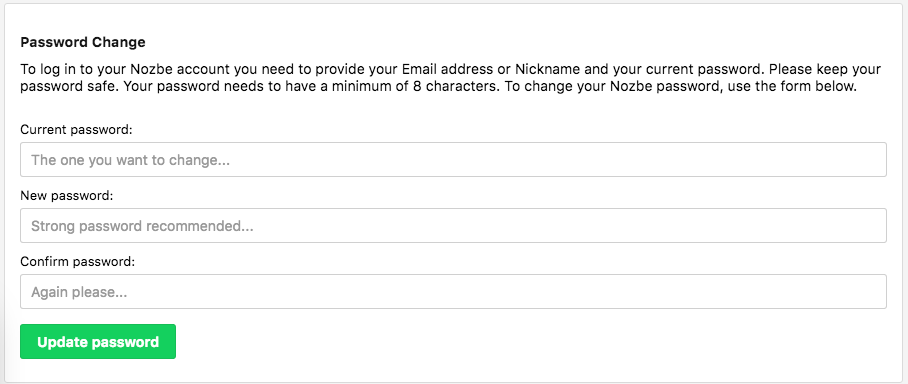Click "Strong password recommended..." placeholder text
The width and height of the screenshot is (908, 384).
click(x=142, y=226)
